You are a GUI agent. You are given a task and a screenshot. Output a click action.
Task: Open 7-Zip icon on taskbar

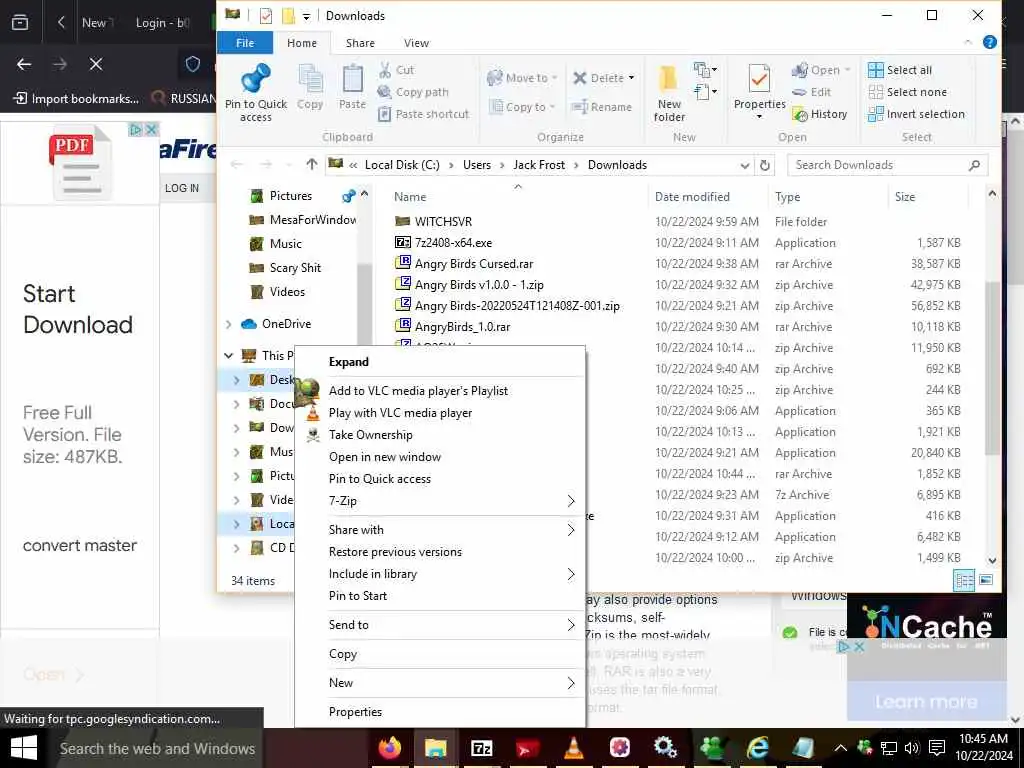[x=481, y=748]
